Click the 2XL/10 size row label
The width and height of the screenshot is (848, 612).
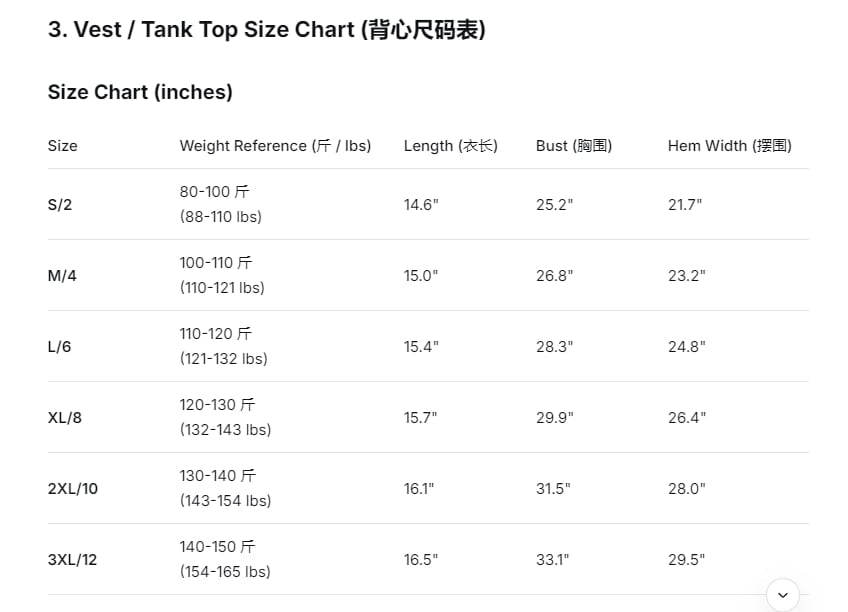(73, 489)
